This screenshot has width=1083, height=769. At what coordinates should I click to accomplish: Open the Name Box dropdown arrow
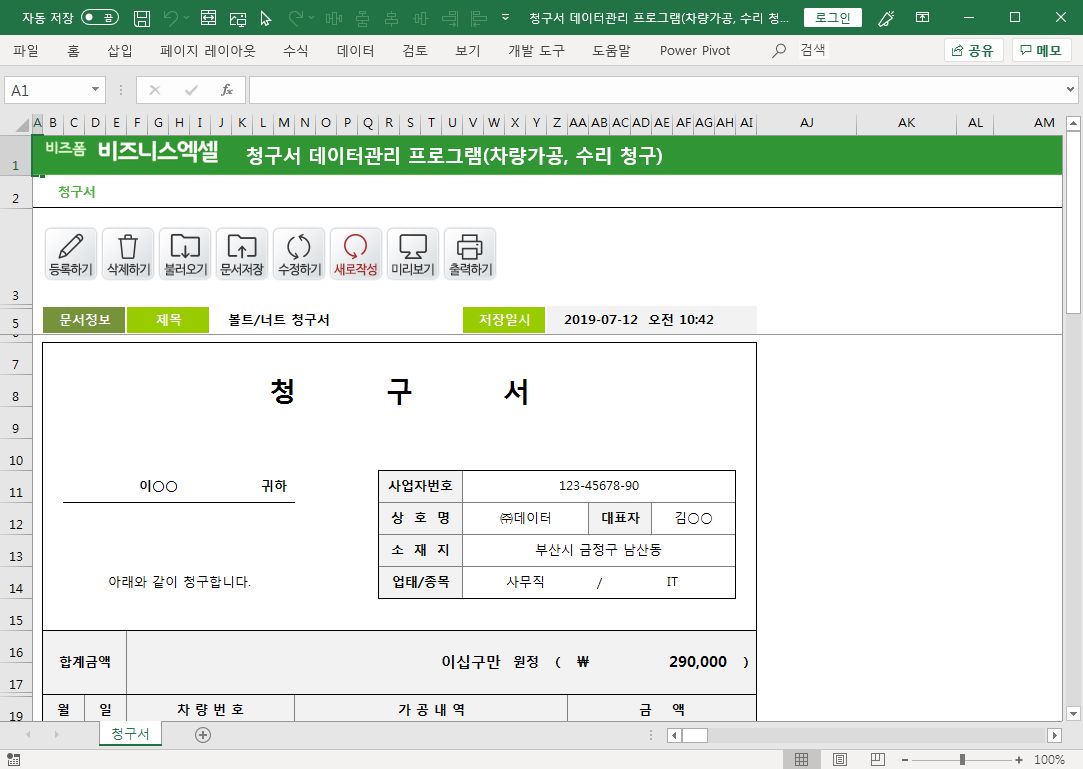[x=96, y=90]
